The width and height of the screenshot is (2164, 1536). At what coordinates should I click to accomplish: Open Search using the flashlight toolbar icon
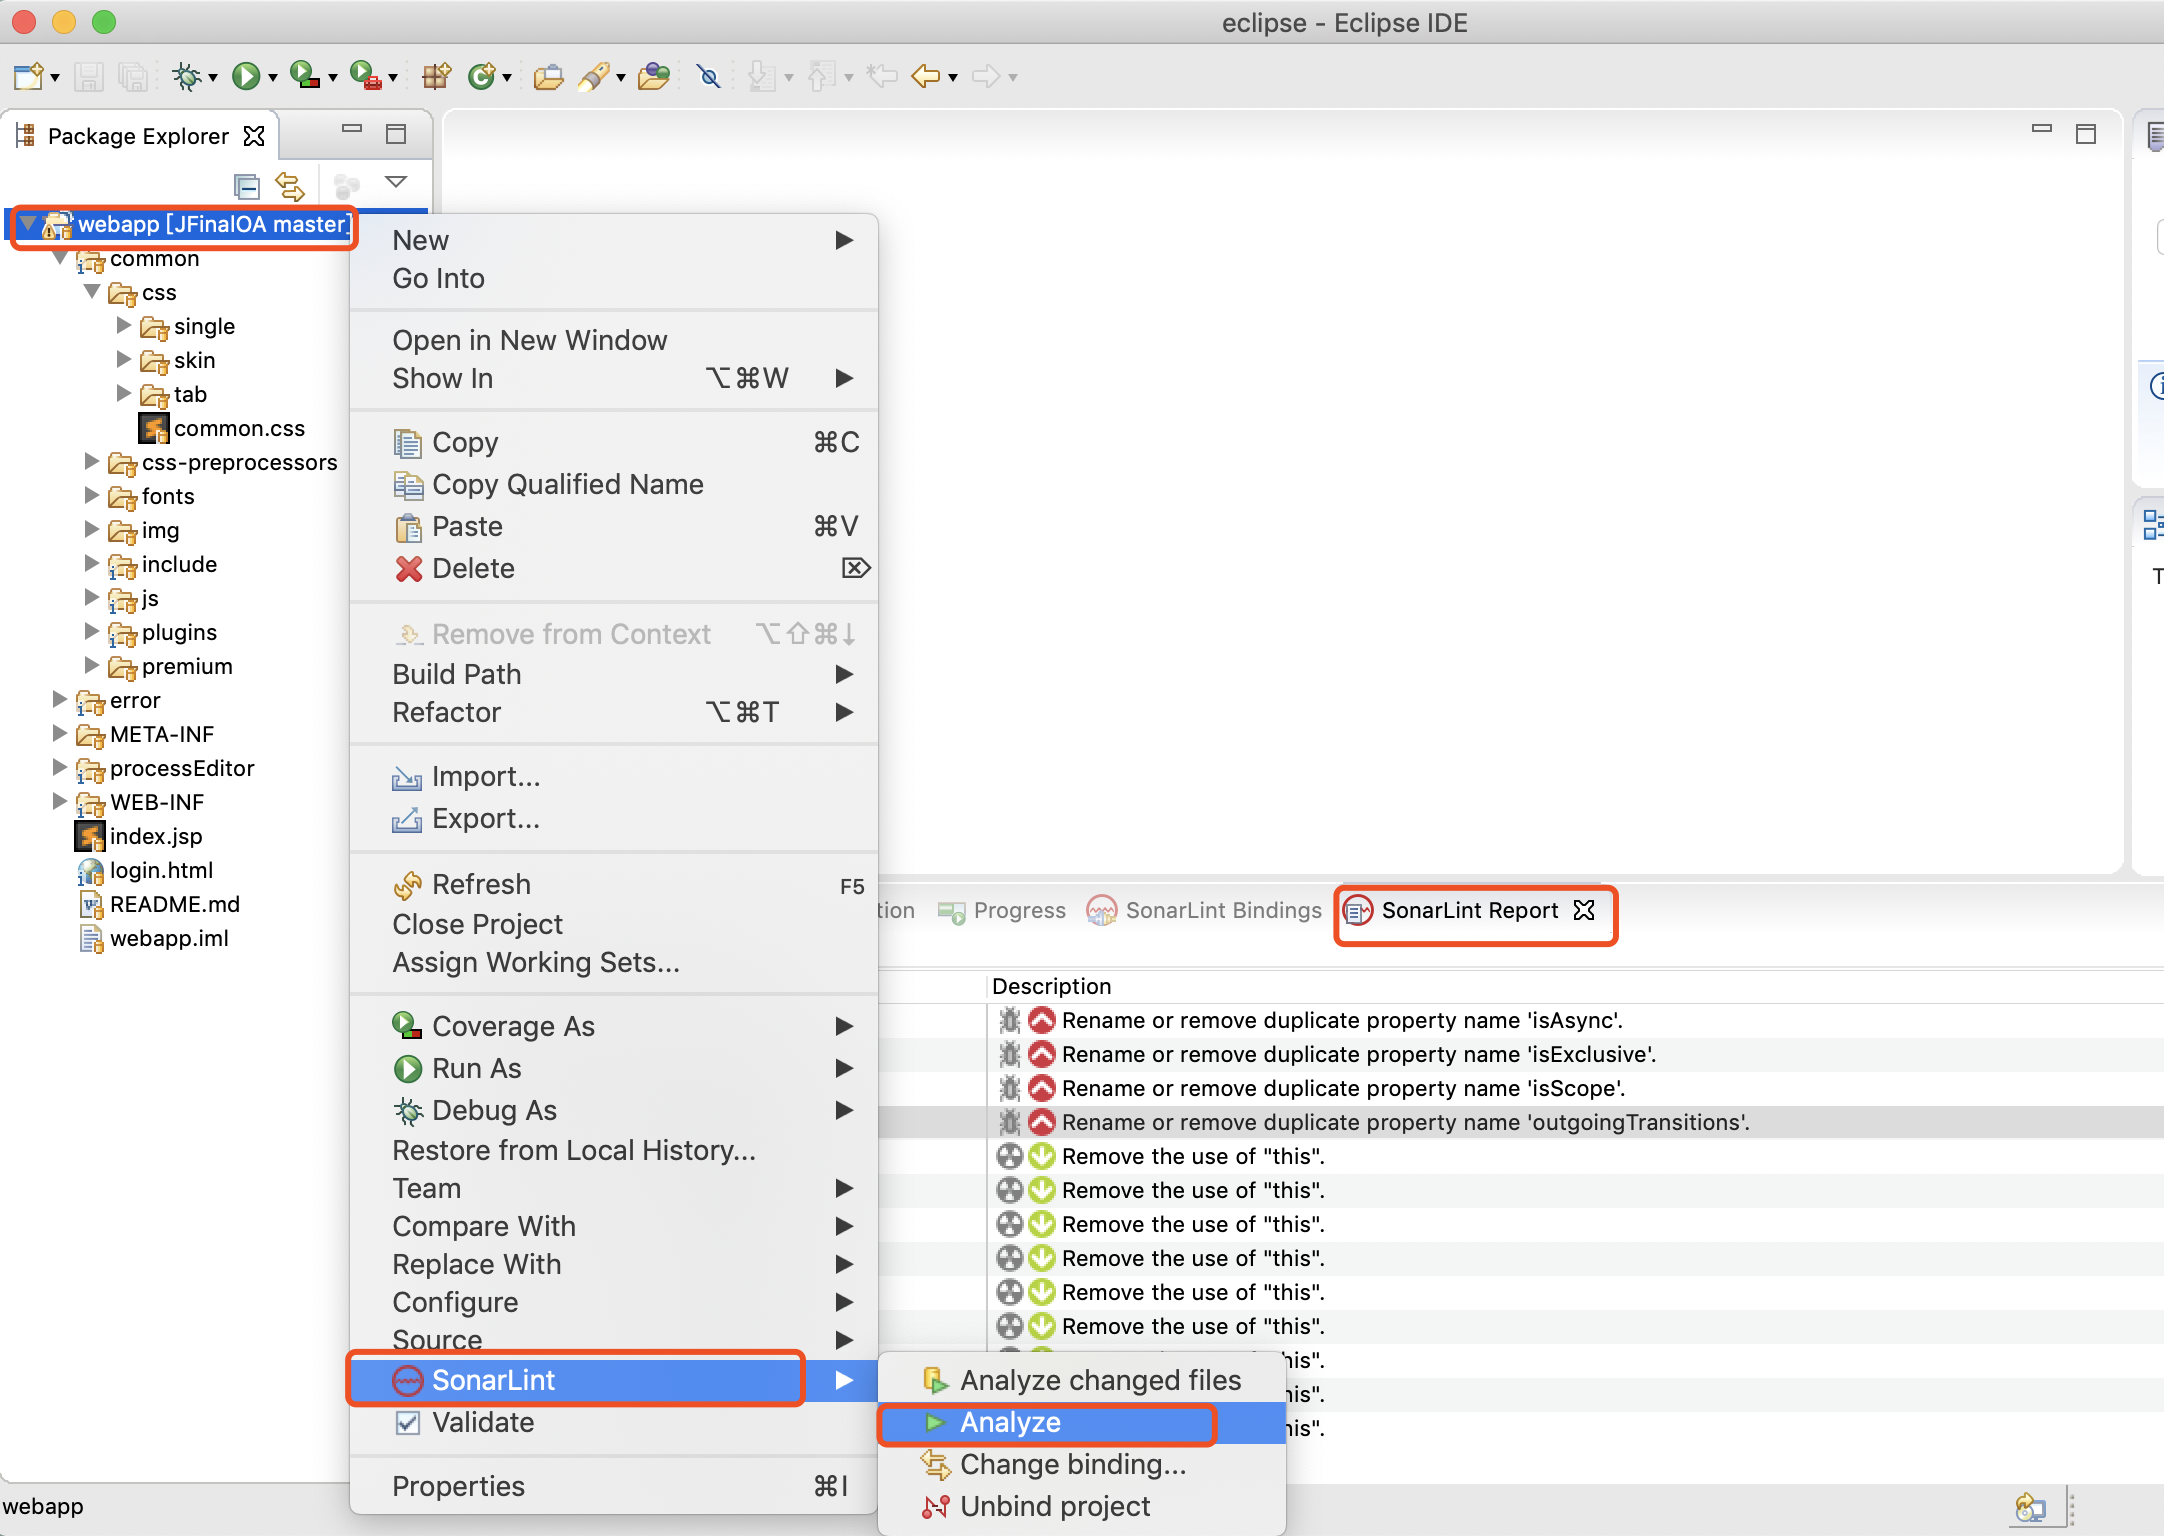pyautogui.click(x=596, y=76)
